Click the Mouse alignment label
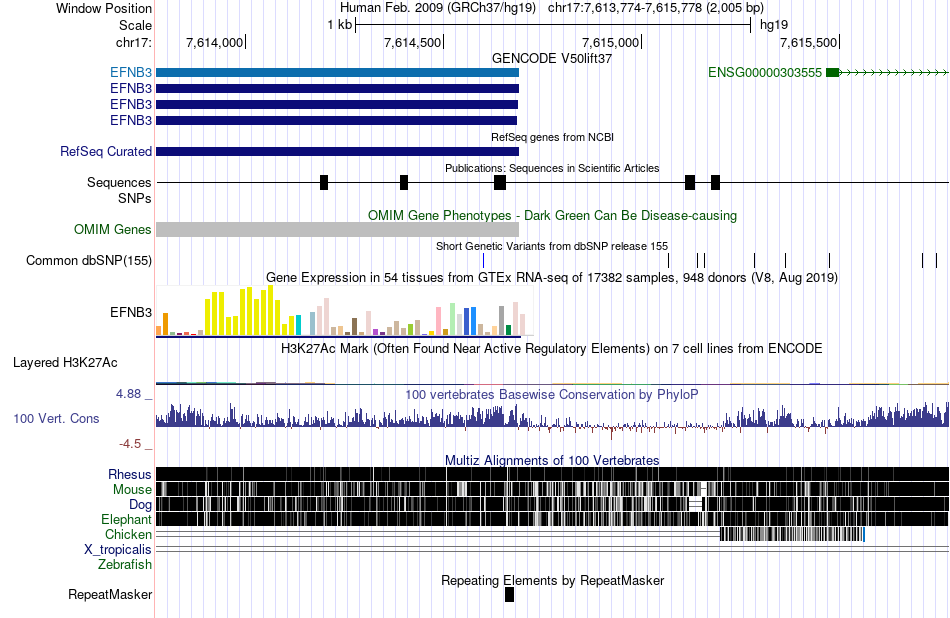 click(132, 490)
